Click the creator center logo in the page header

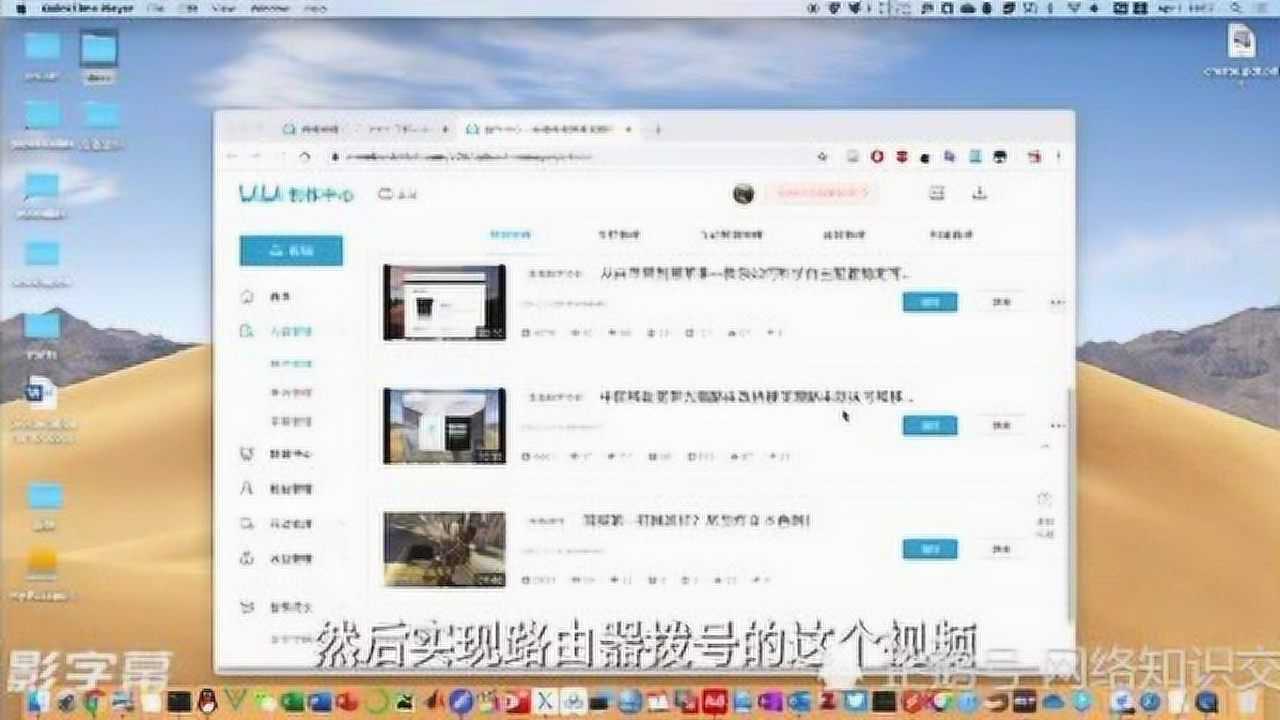point(296,193)
